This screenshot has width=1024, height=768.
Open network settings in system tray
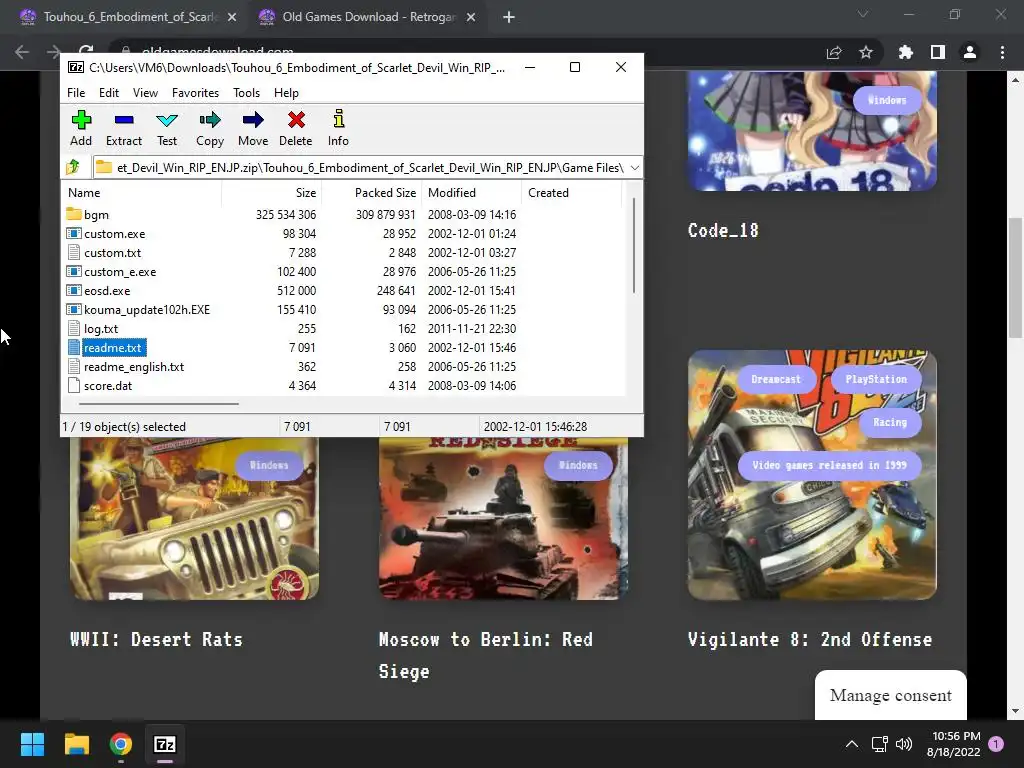pos(879,744)
